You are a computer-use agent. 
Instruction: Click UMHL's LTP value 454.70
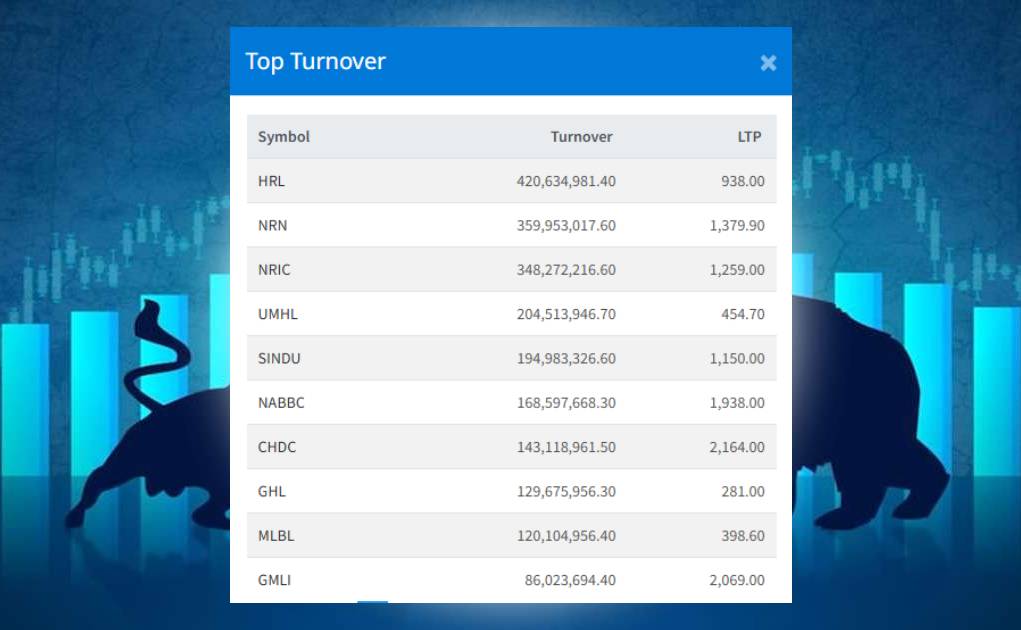(742, 314)
